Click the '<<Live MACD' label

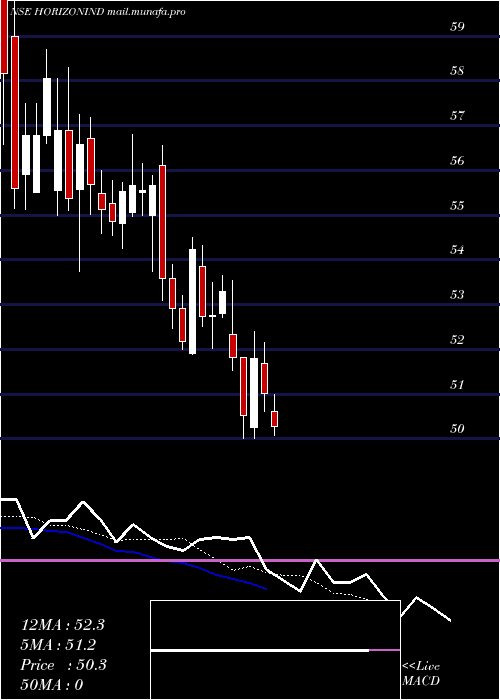421,674
